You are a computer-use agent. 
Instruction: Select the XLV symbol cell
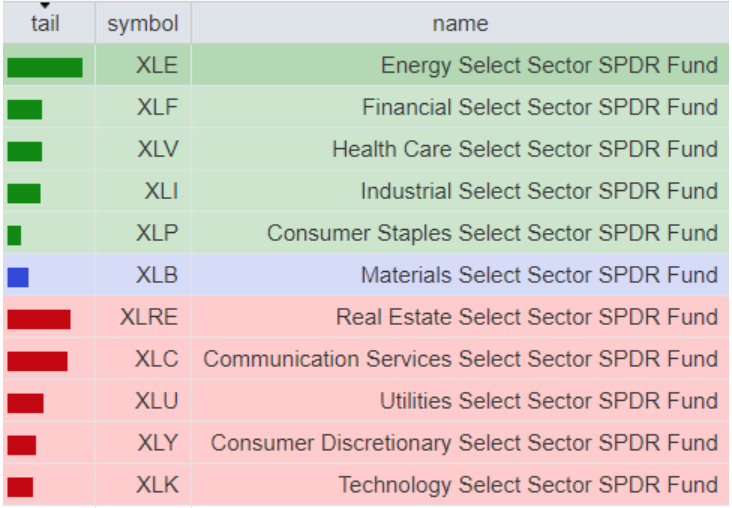158,150
